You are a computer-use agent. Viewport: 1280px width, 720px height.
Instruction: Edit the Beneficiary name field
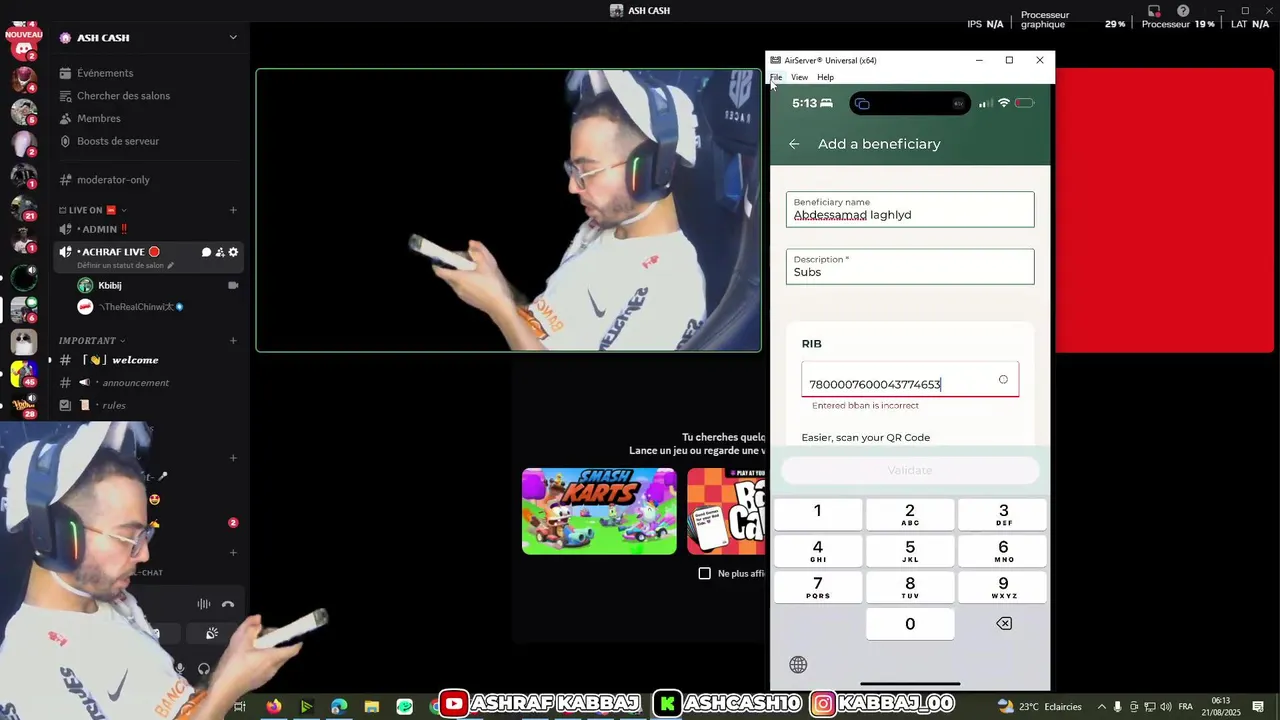(910, 209)
